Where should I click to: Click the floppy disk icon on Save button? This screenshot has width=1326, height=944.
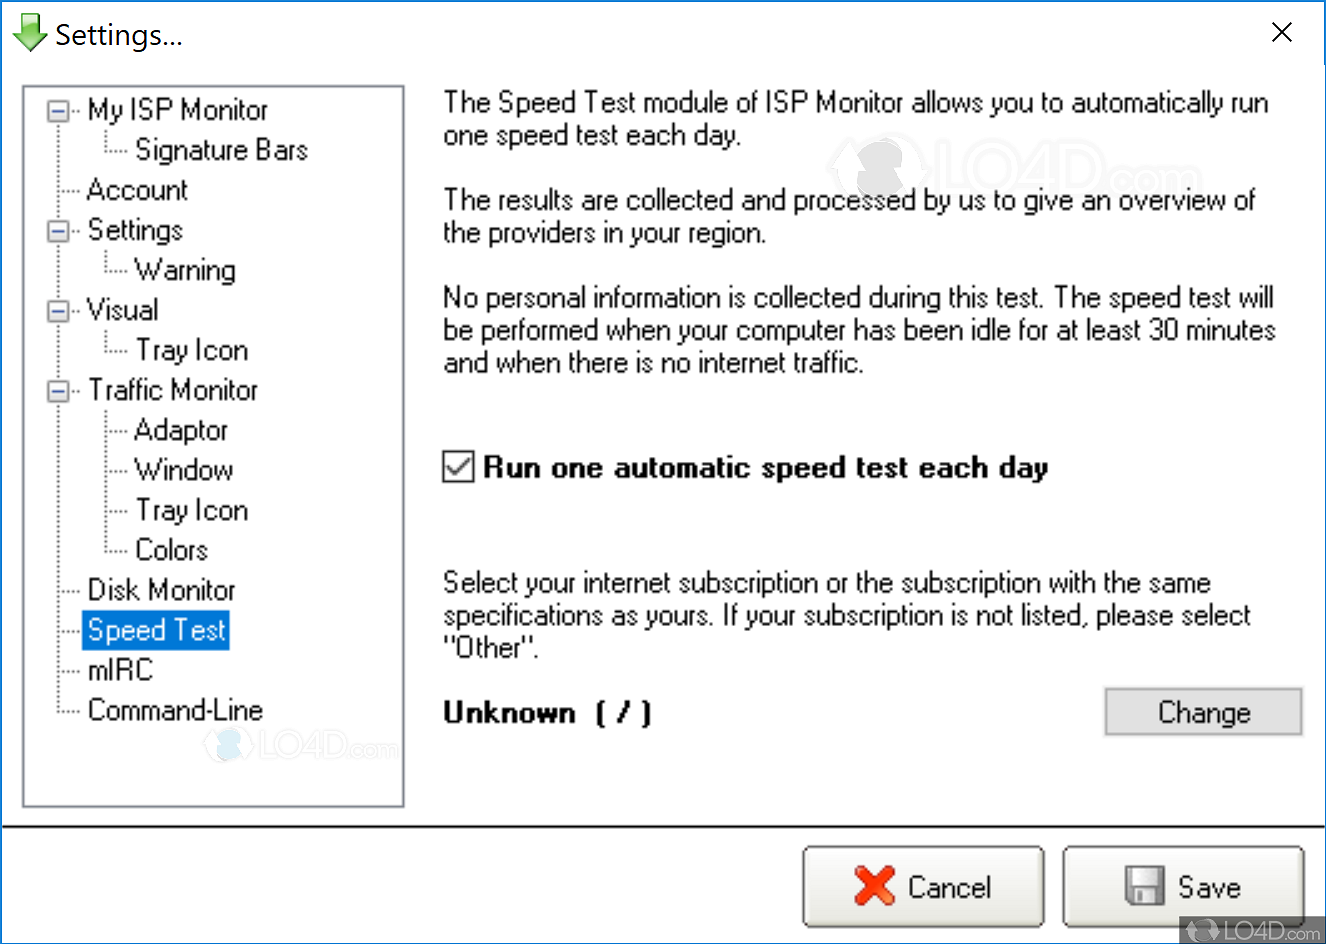1142,887
